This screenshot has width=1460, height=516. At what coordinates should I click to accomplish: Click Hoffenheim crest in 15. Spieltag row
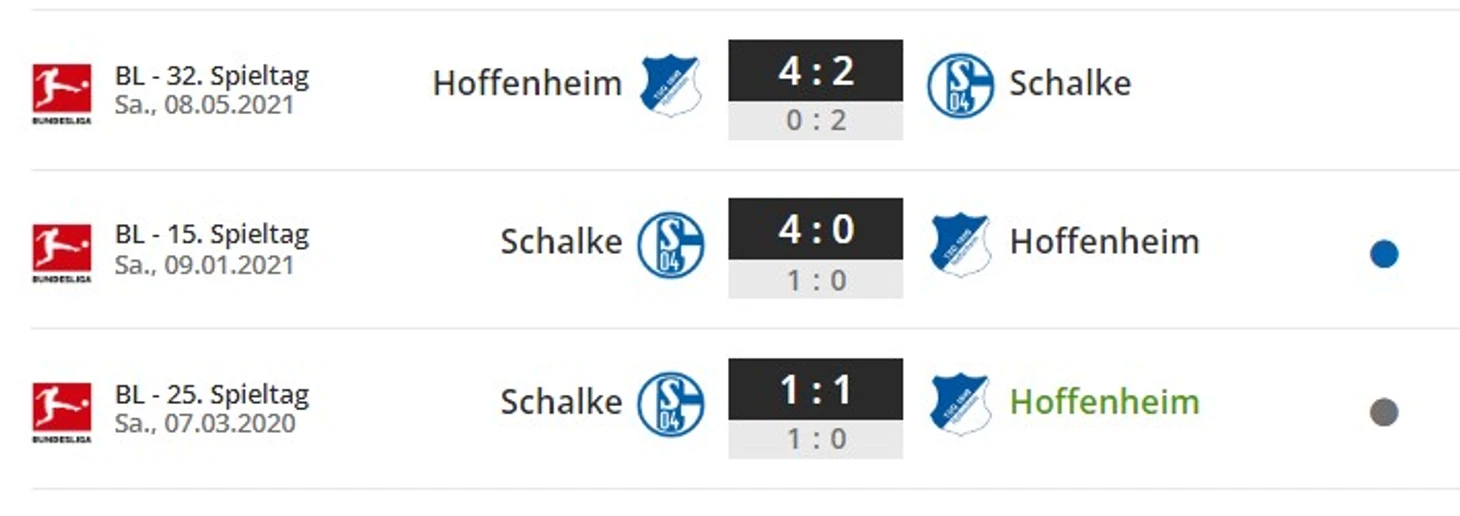tap(960, 244)
